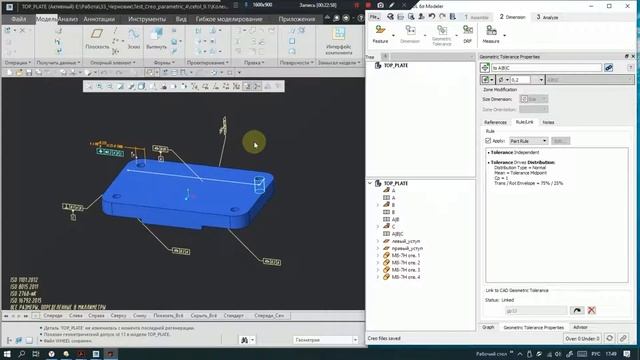Switch to the Гибкое моделирование tab

[229, 19]
